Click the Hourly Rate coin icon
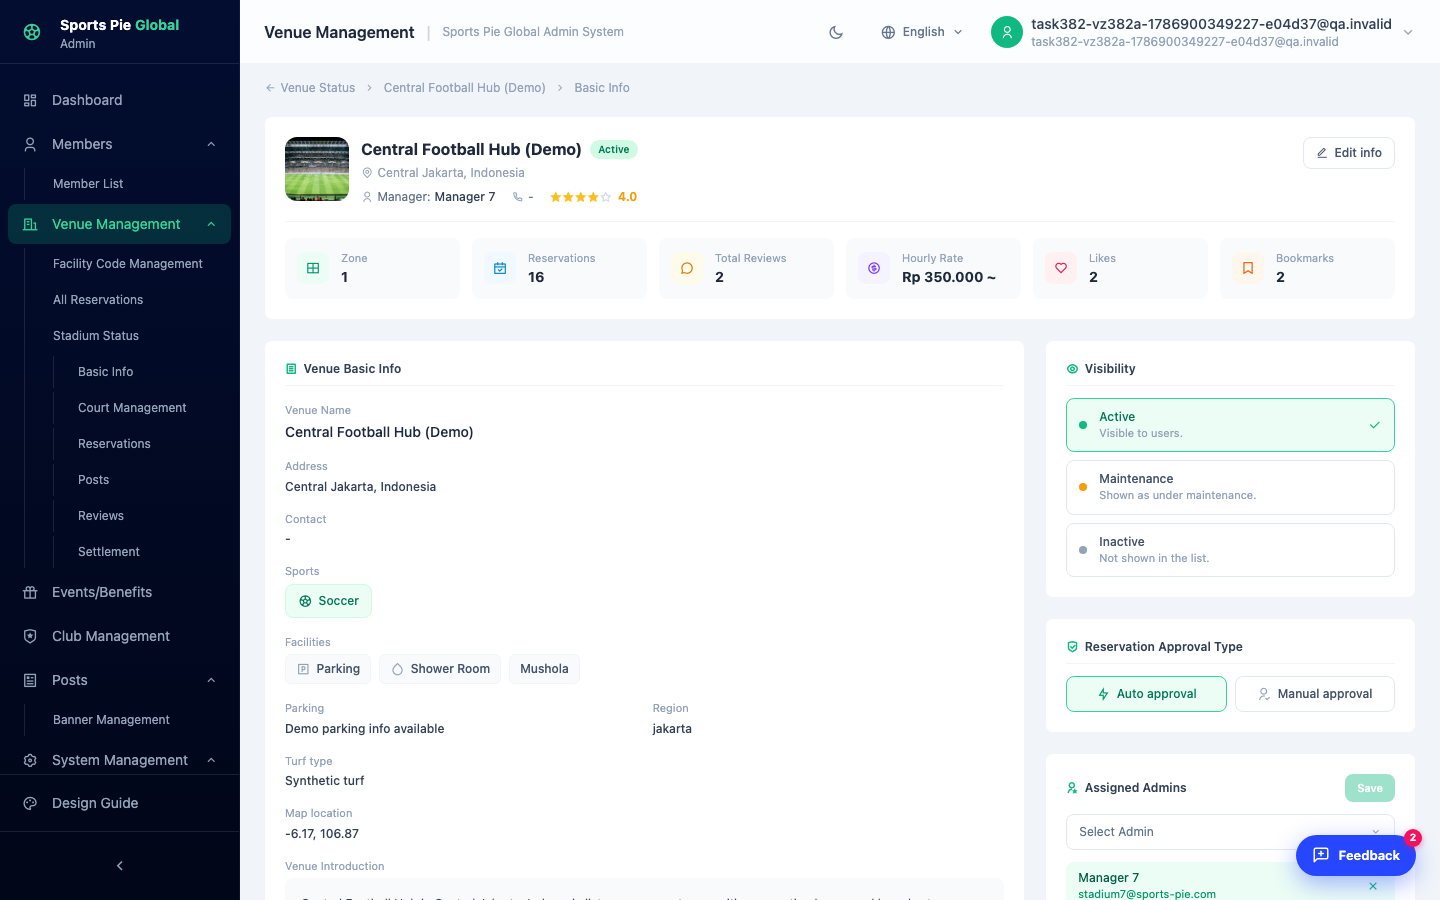Viewport: 1440px width, 900px height. [874, 268]
